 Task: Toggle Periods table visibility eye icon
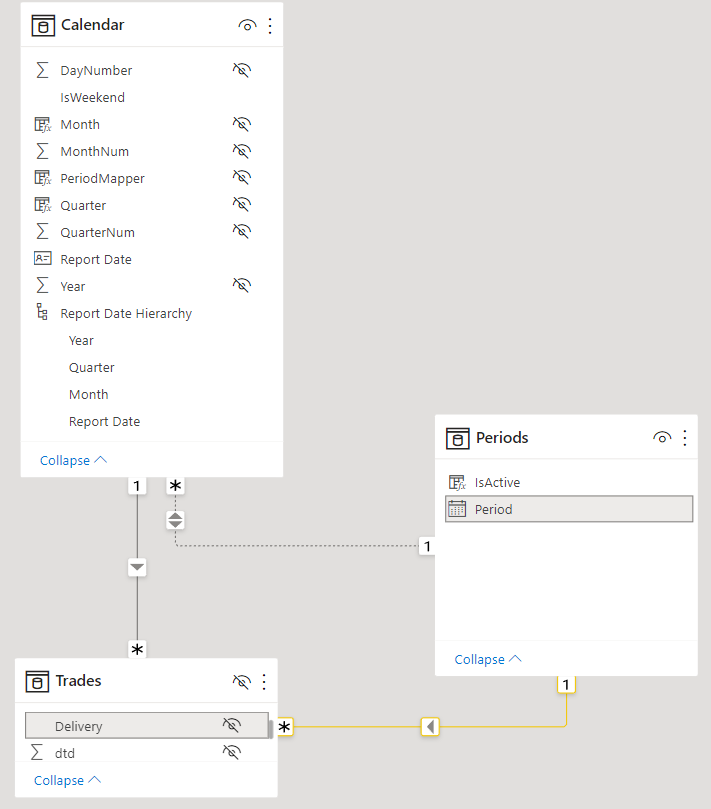point(662,438)
